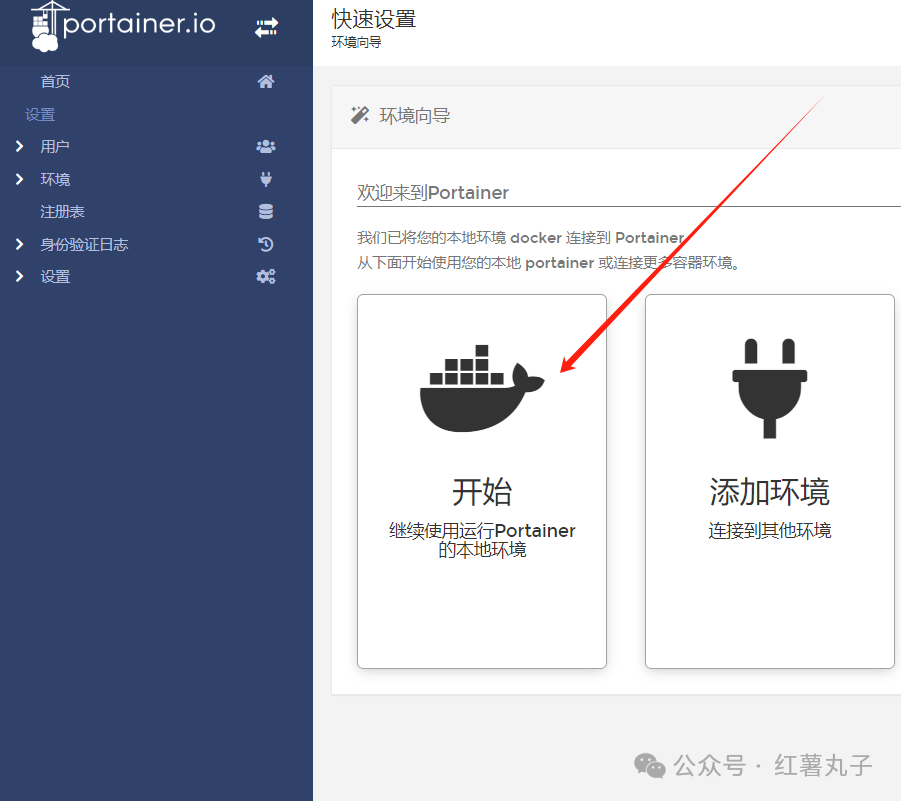Expand the 环境 menu chevron
This screenshot has width=901, height=801.
pyautogui.click(x=20, y=179)
